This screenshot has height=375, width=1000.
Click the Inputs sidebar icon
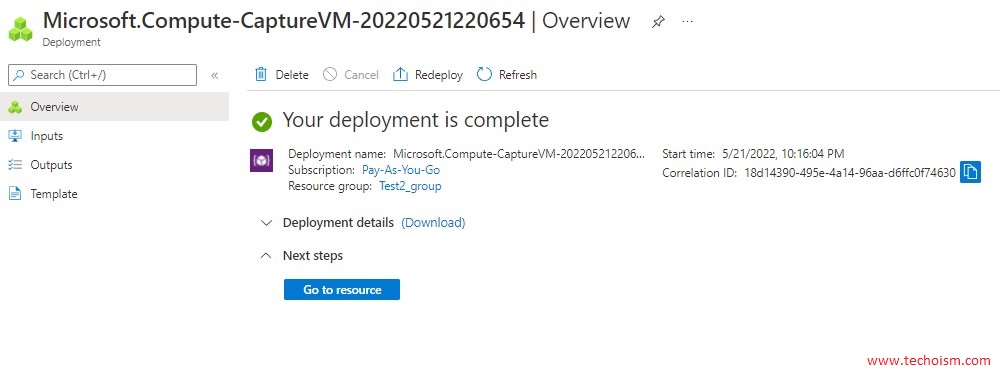(15, 136)
